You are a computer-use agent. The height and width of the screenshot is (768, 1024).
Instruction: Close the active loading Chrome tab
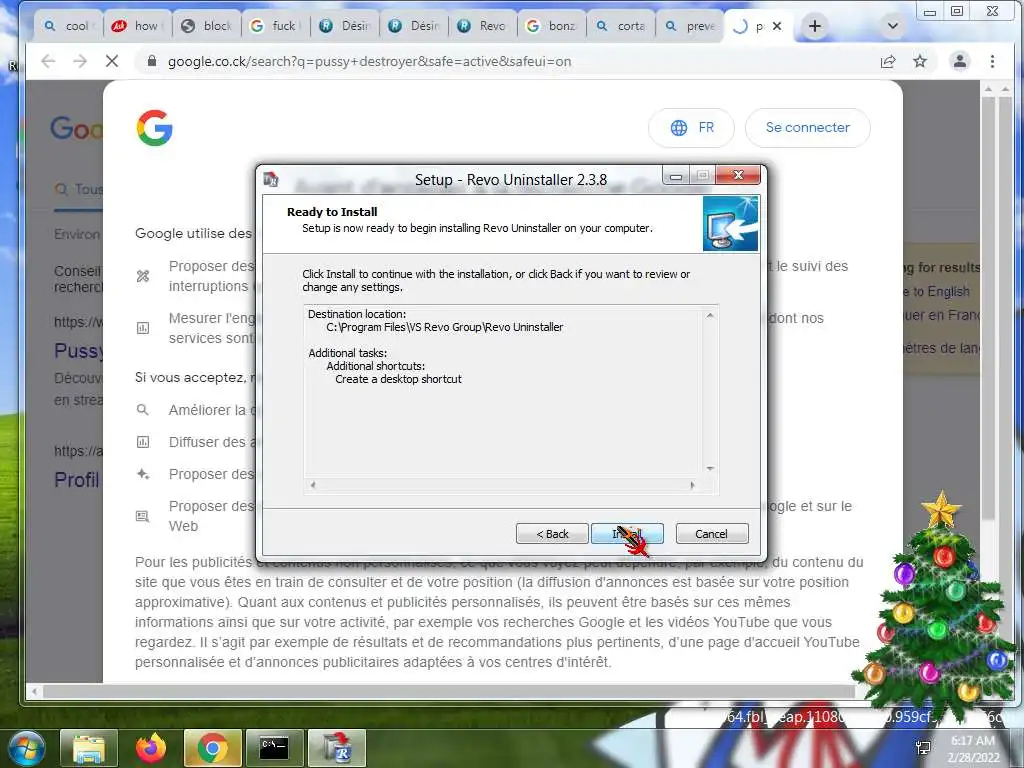pos(777,26)
